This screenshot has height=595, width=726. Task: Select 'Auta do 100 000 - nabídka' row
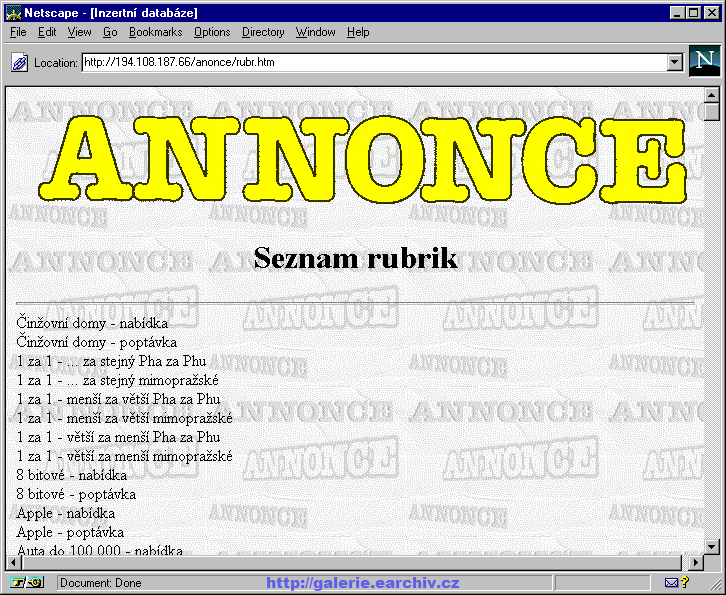100,550
